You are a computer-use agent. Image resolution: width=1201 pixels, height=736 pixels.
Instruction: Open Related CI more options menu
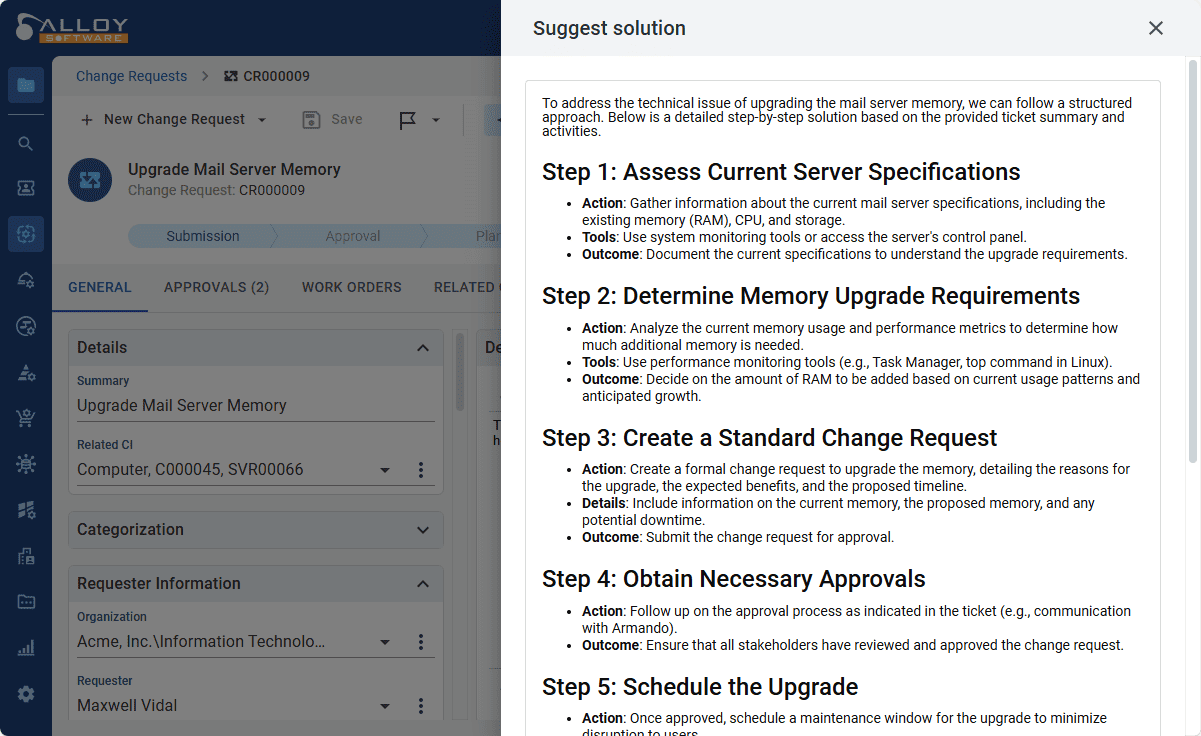pos(421,470)
